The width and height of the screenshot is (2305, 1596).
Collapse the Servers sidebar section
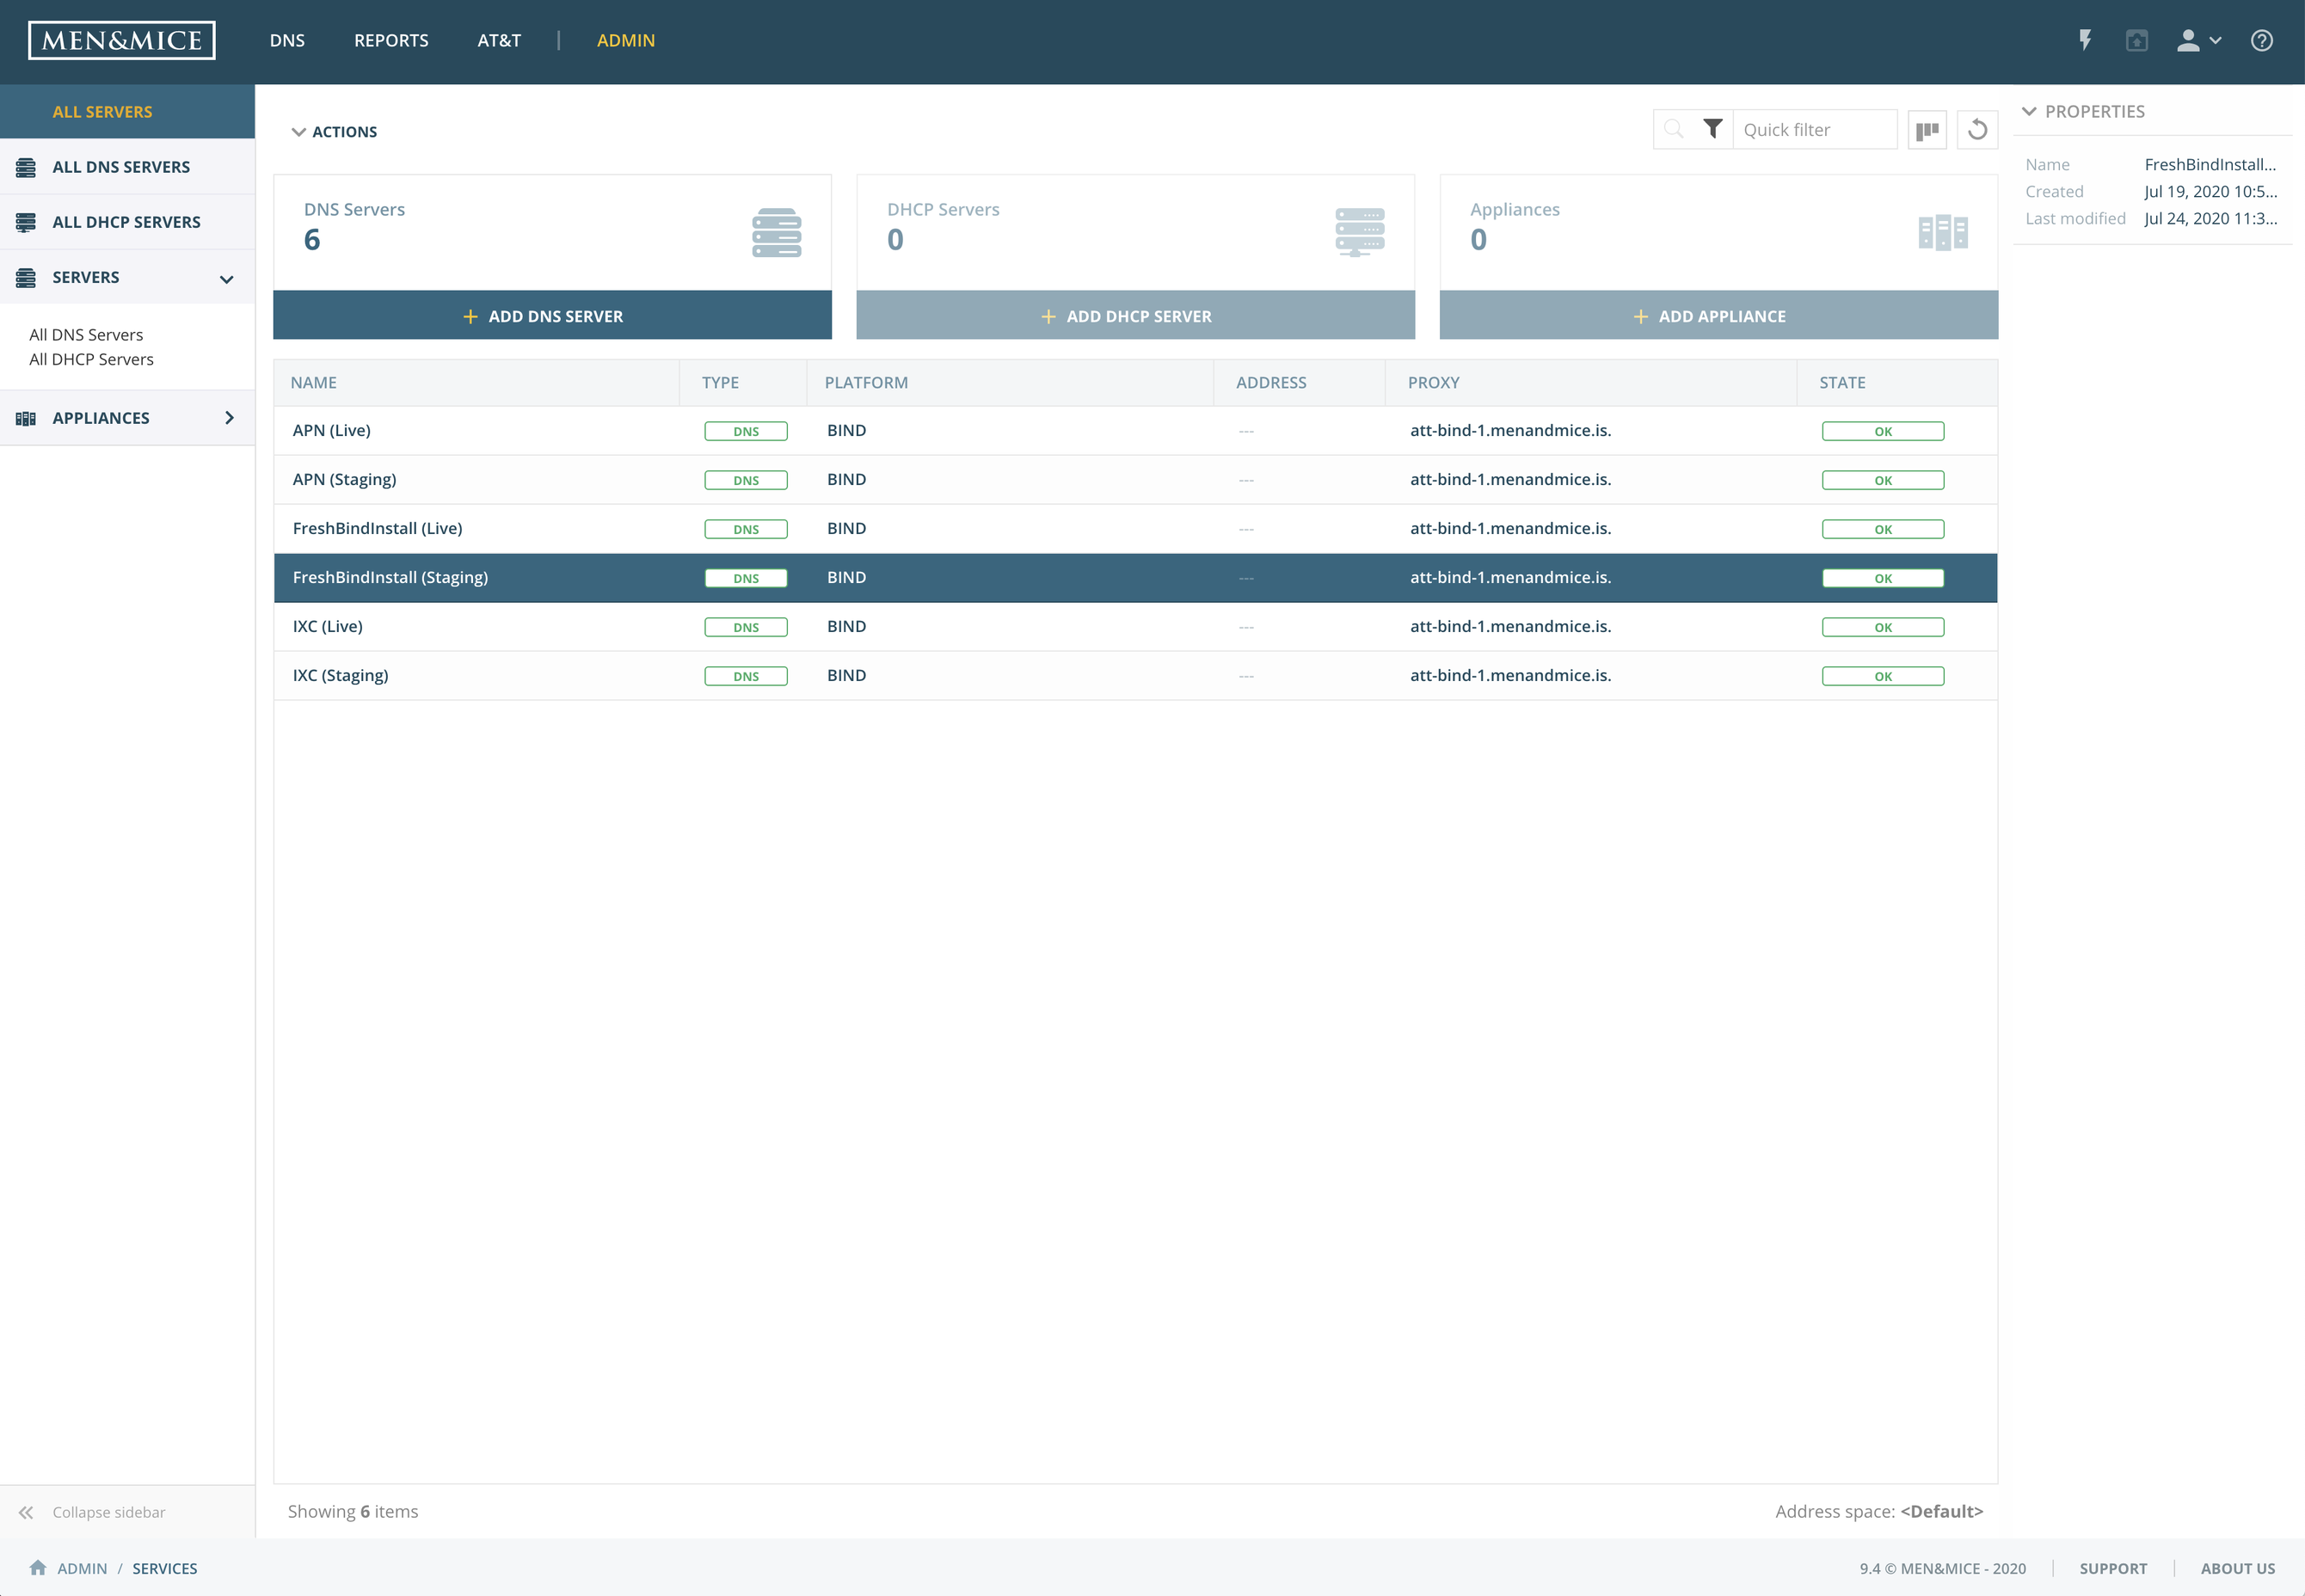[x=227, y=279]
